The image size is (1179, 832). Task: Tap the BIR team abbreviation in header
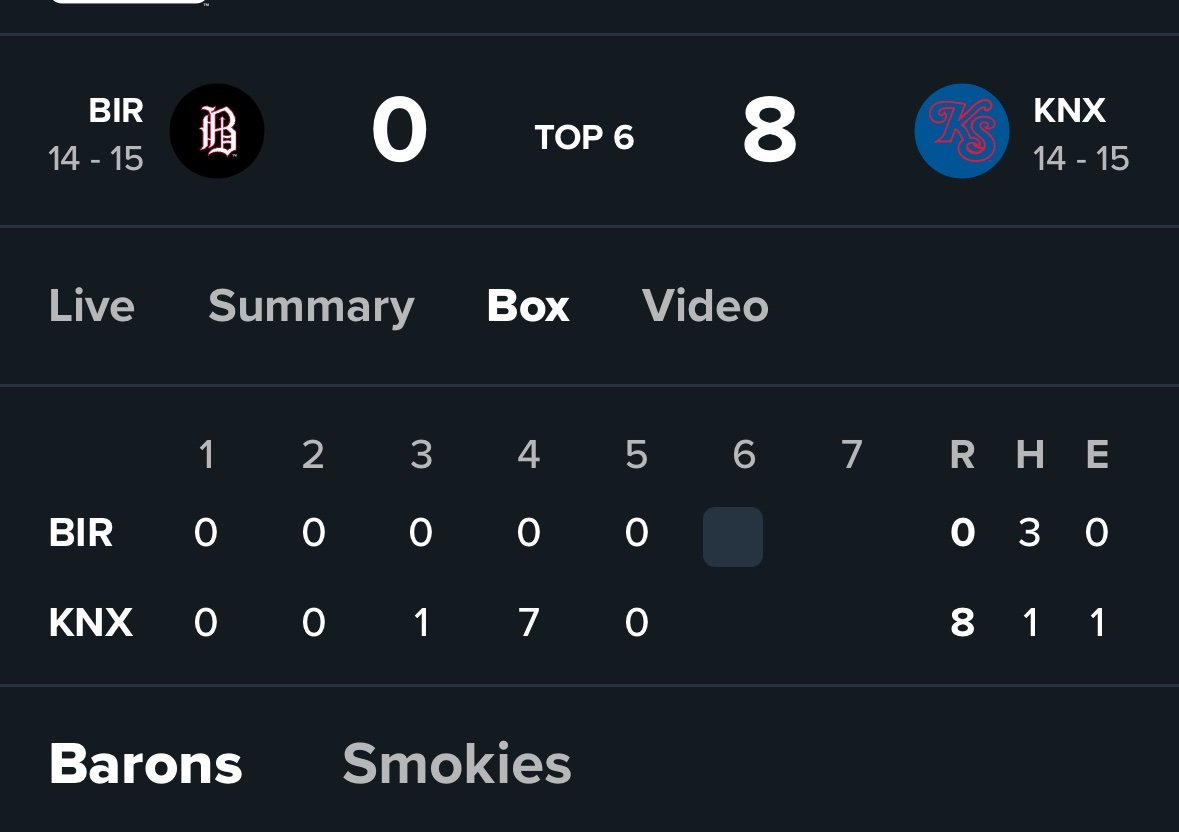tap(116, 110)
